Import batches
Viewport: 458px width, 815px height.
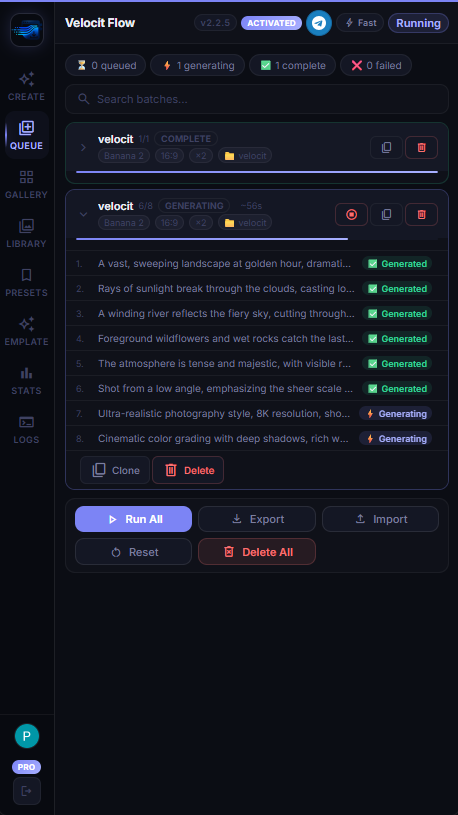[x=381, y=519]
